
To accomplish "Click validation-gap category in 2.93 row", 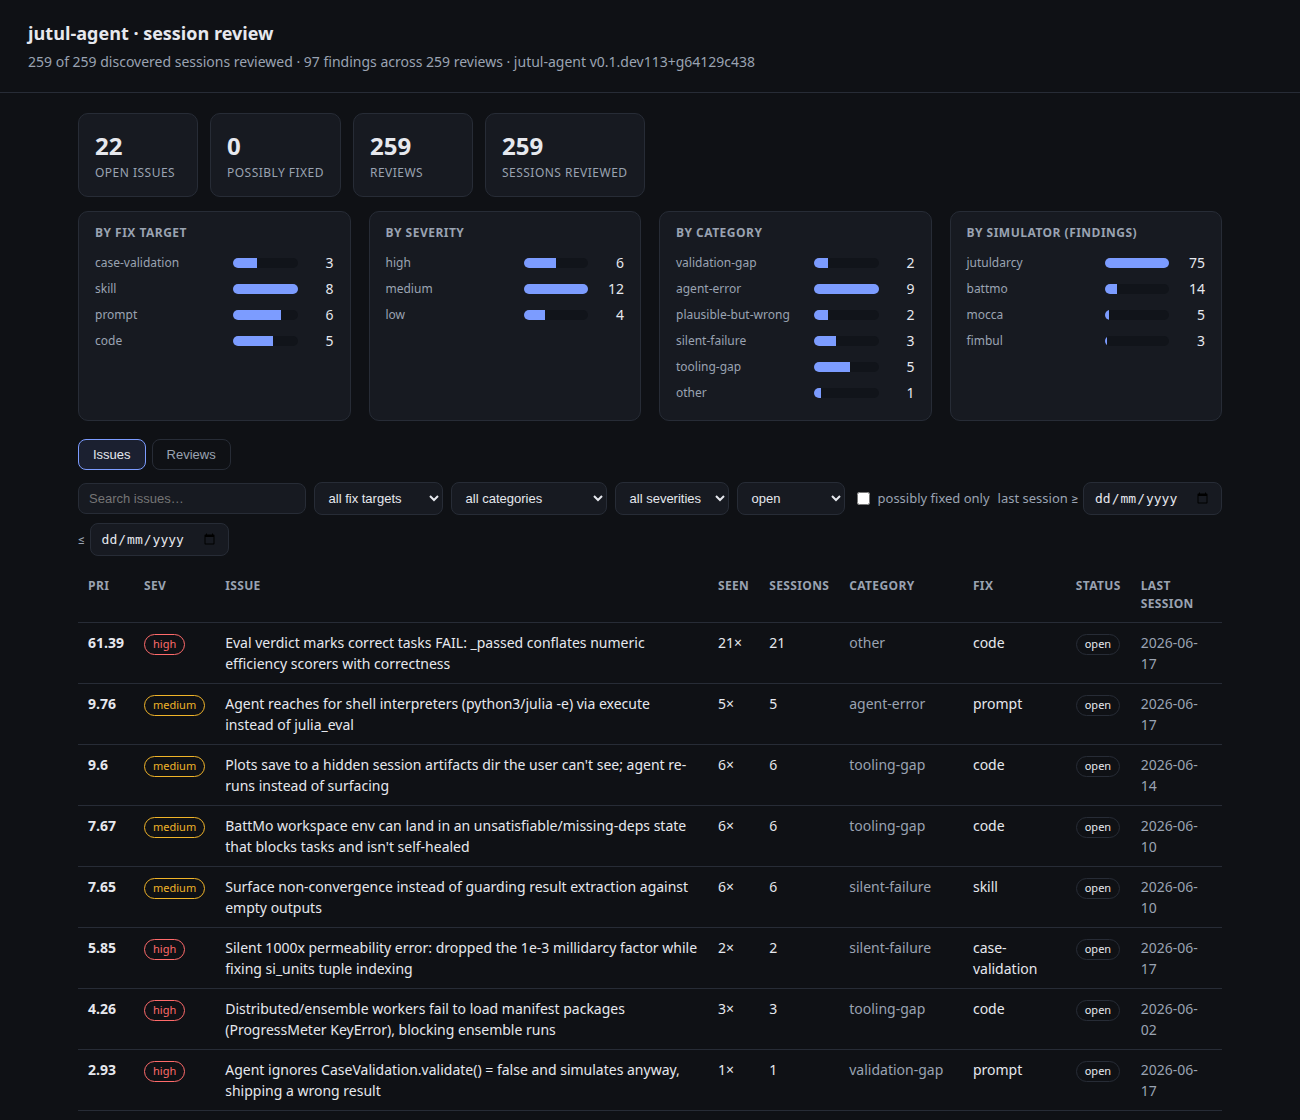I will [896, 1070].
